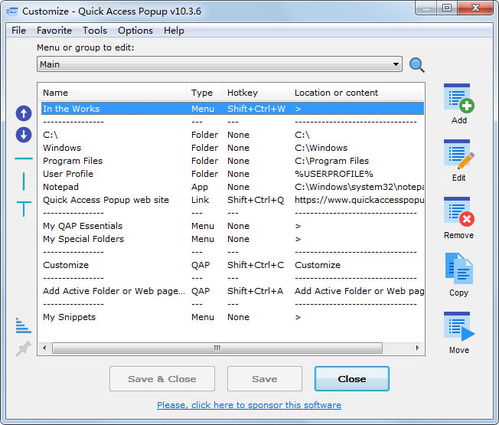This screenshot has height=425, width=499.
Task: Expand the Menu or group dropdown
Action: 220,64
